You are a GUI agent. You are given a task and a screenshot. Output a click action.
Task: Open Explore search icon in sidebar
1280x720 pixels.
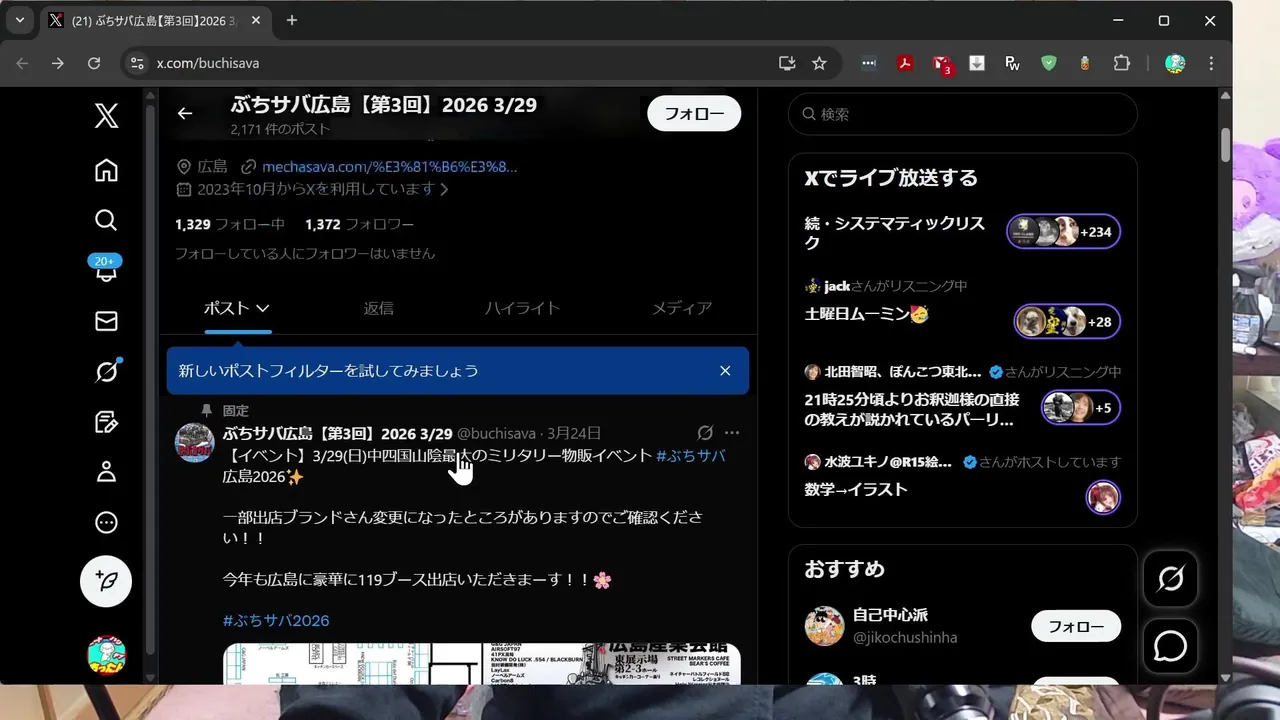(x=106, y=220)
